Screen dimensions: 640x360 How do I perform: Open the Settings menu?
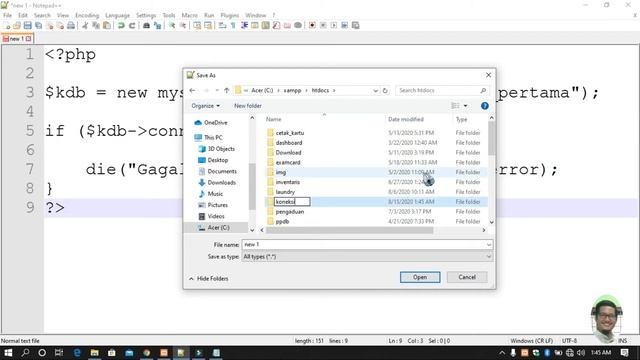click(146, 15)
